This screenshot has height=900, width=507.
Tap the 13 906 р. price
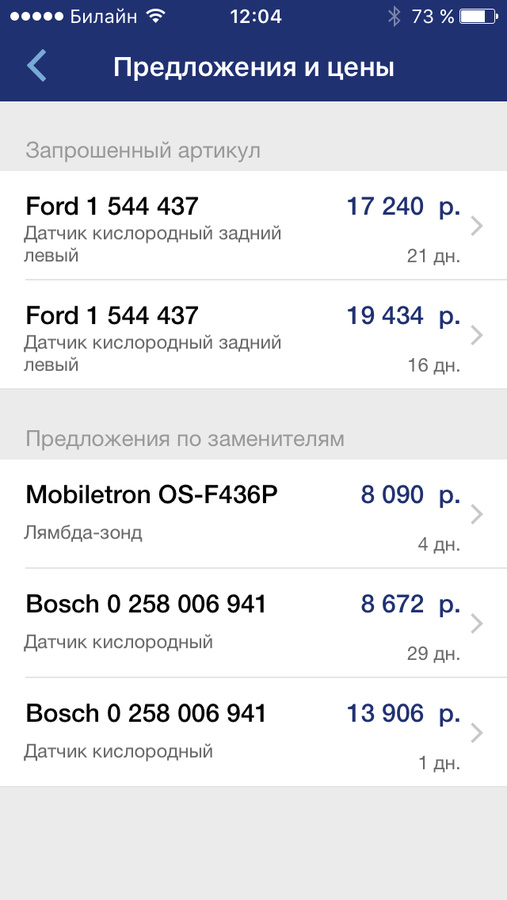click(x=404, y=713)
